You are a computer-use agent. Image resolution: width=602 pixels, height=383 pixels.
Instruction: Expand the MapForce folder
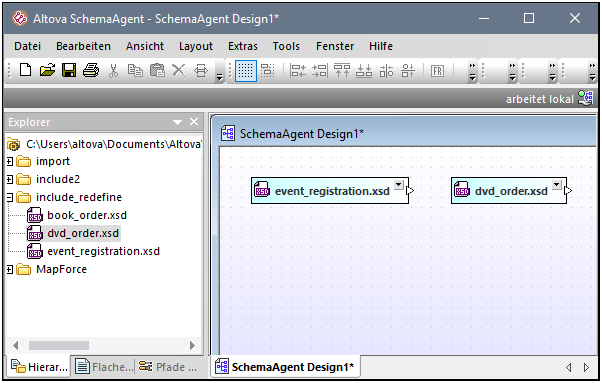[10, 269]
